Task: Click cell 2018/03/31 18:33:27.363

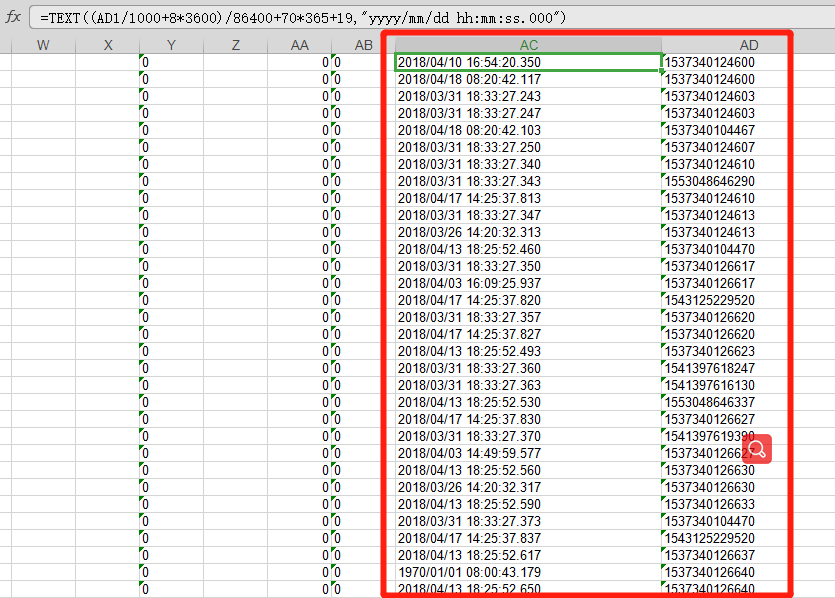Action: [528, 386]
